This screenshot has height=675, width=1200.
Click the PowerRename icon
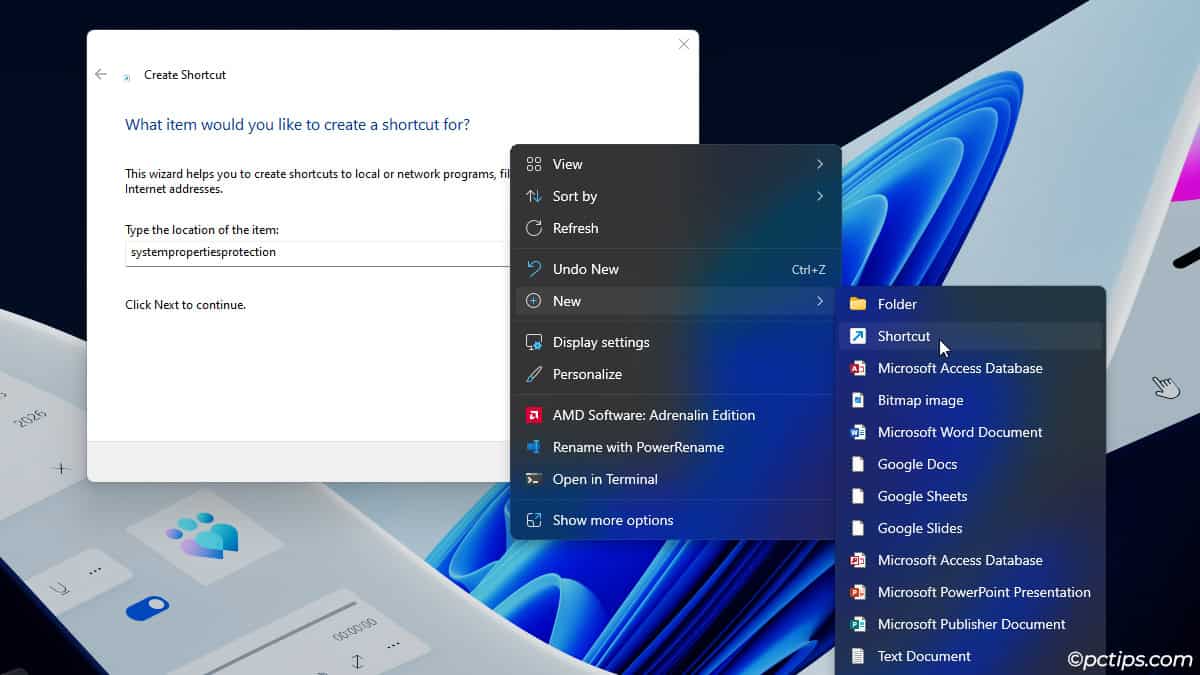[534, 447]
